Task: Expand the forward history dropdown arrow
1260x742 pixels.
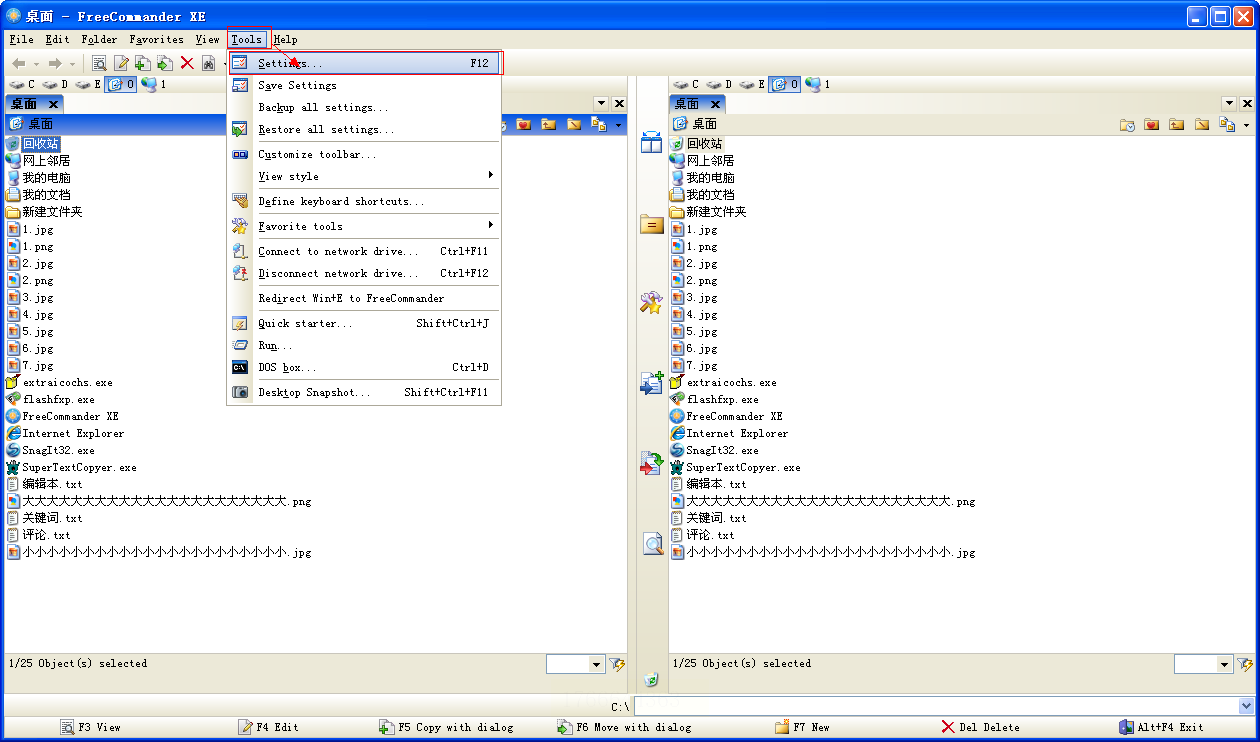Action: [72, 64]
